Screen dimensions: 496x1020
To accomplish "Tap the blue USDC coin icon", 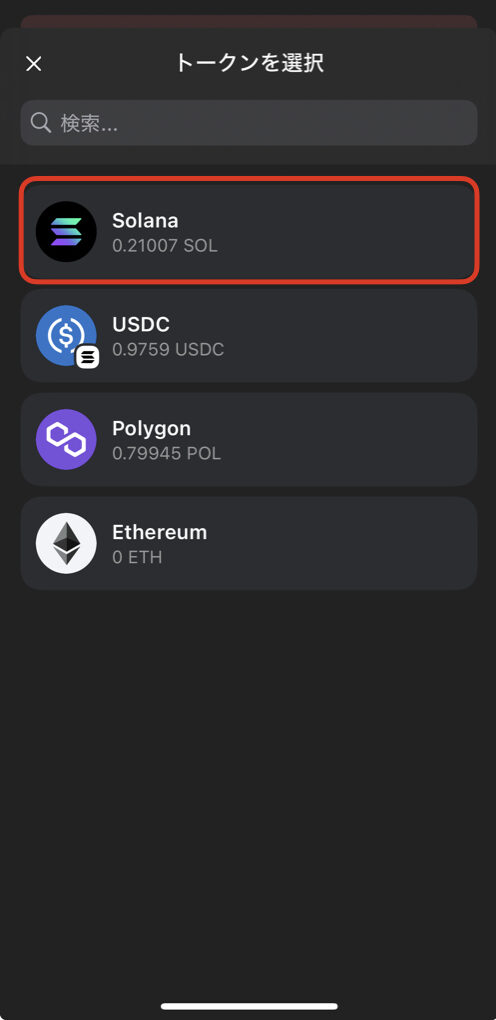I will click(x=66, y=336).
